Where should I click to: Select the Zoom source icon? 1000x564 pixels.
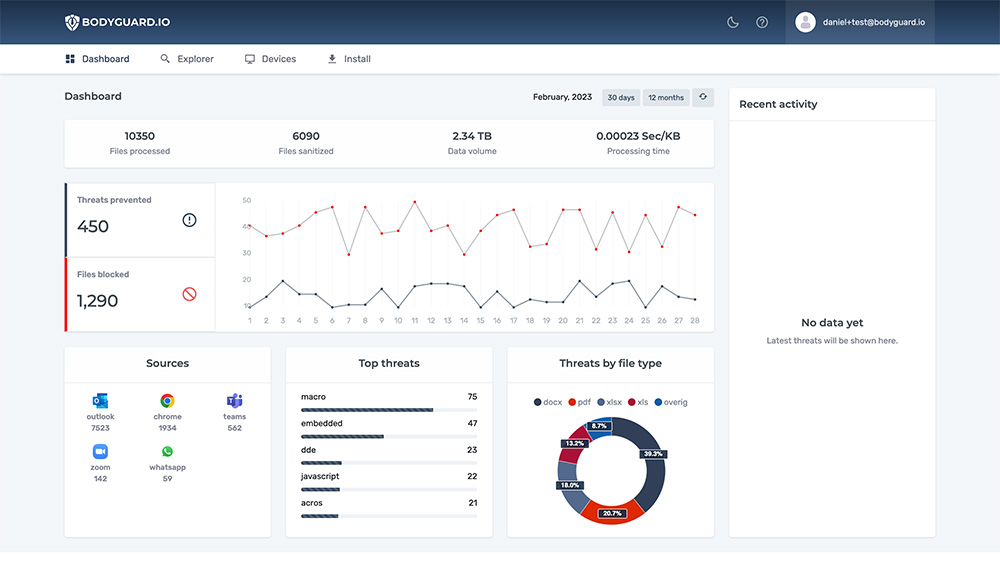click(100, 452)
